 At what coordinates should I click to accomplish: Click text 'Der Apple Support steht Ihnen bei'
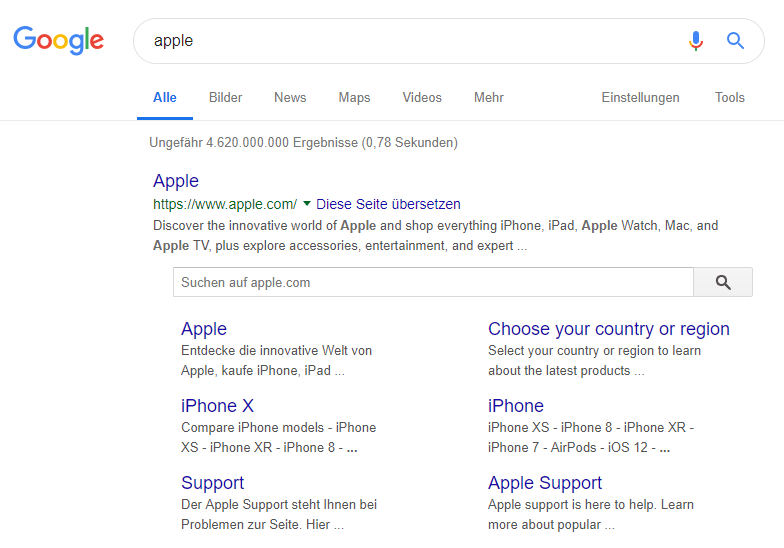[279, 504]
